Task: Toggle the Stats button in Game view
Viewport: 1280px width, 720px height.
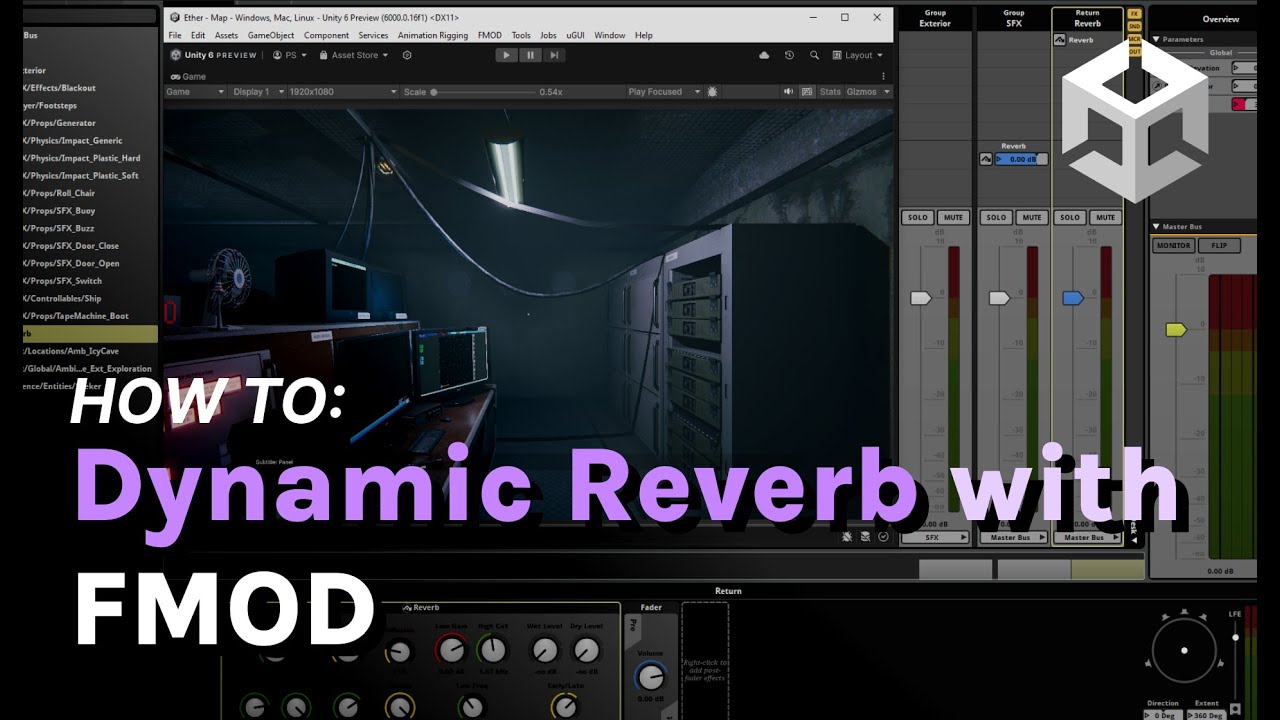Action: pos(830,91)
